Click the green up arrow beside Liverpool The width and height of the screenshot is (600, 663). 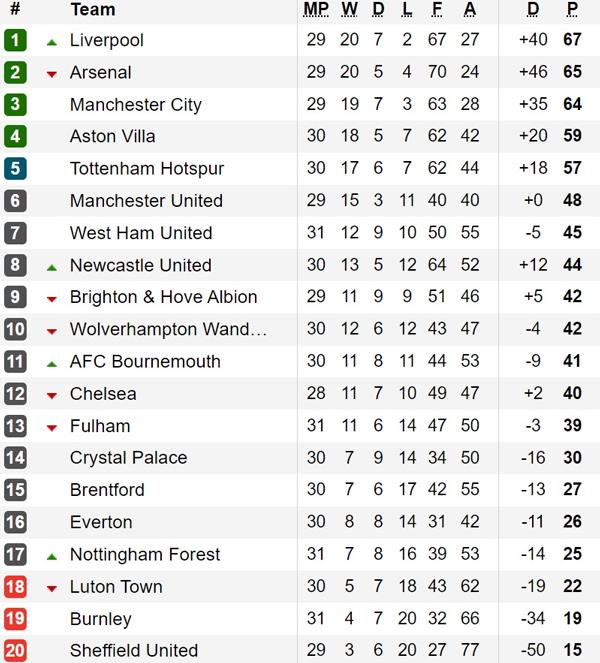52,41
